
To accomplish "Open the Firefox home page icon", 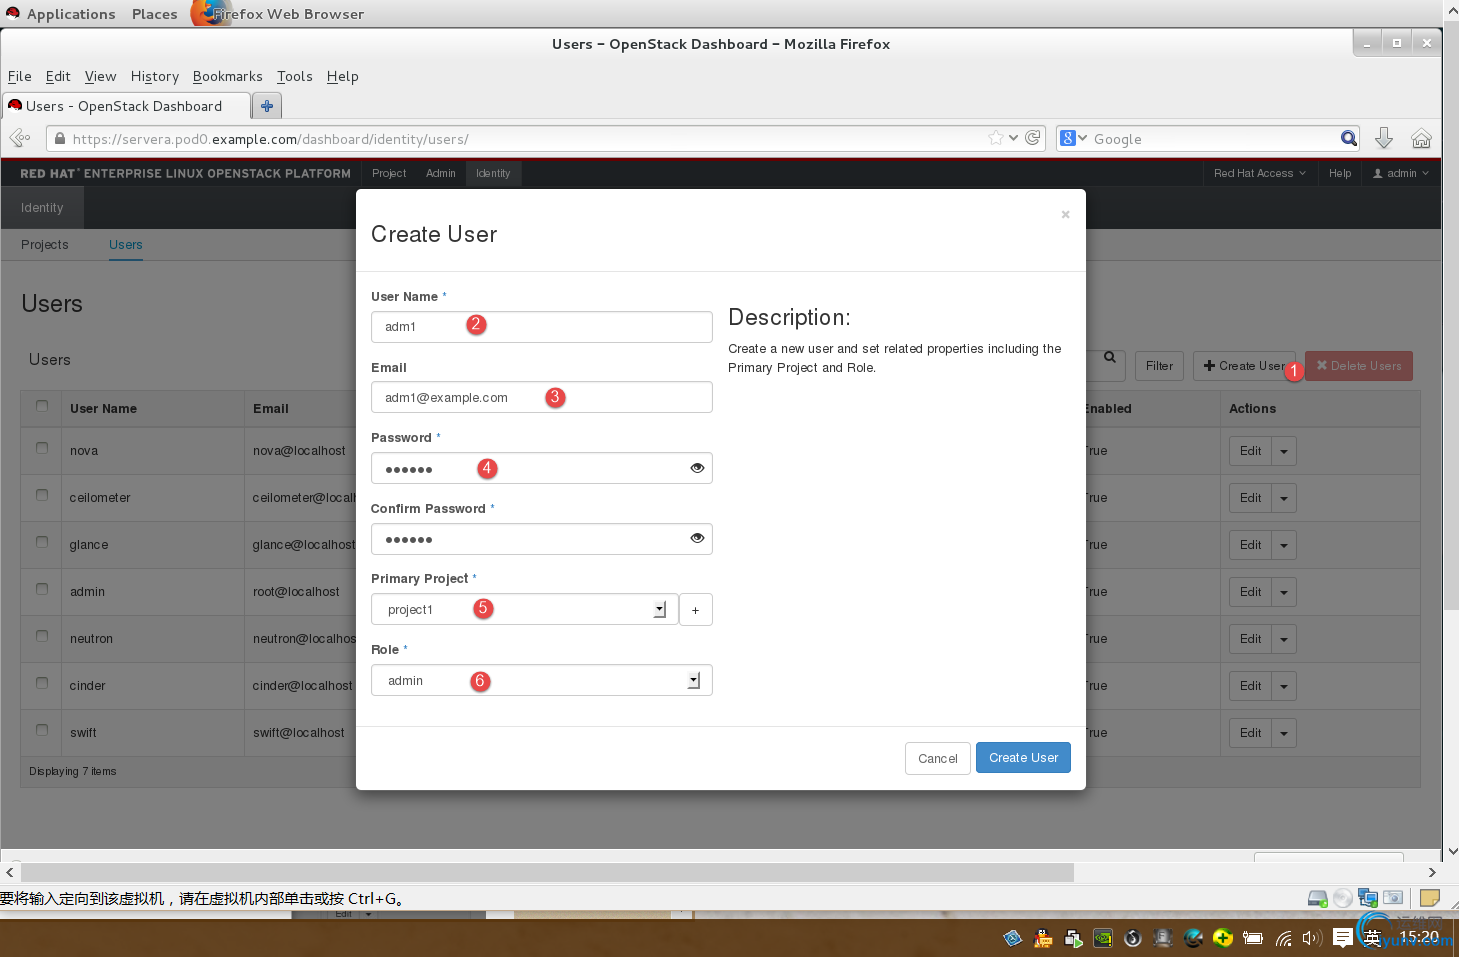I will point(1421,139).
